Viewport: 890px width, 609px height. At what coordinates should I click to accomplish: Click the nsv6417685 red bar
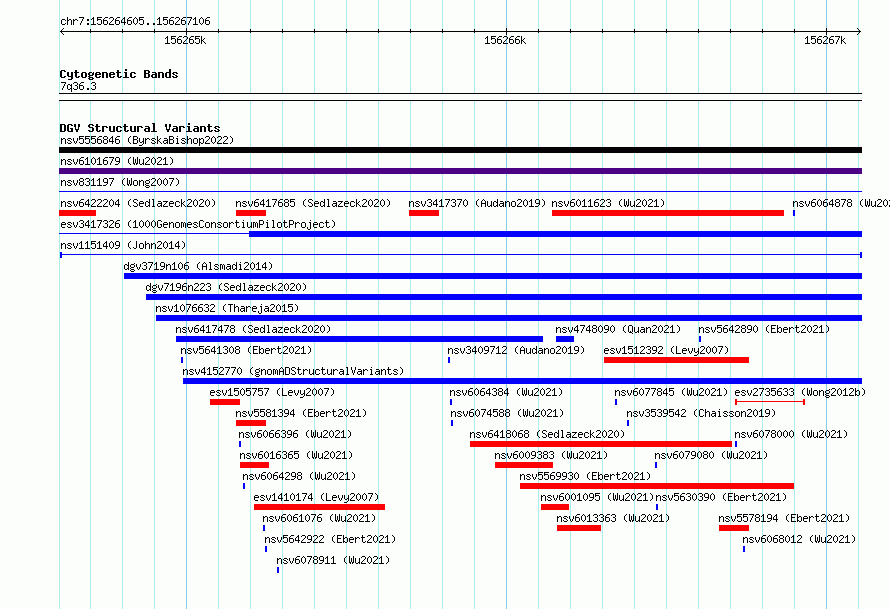pos(251,213)
